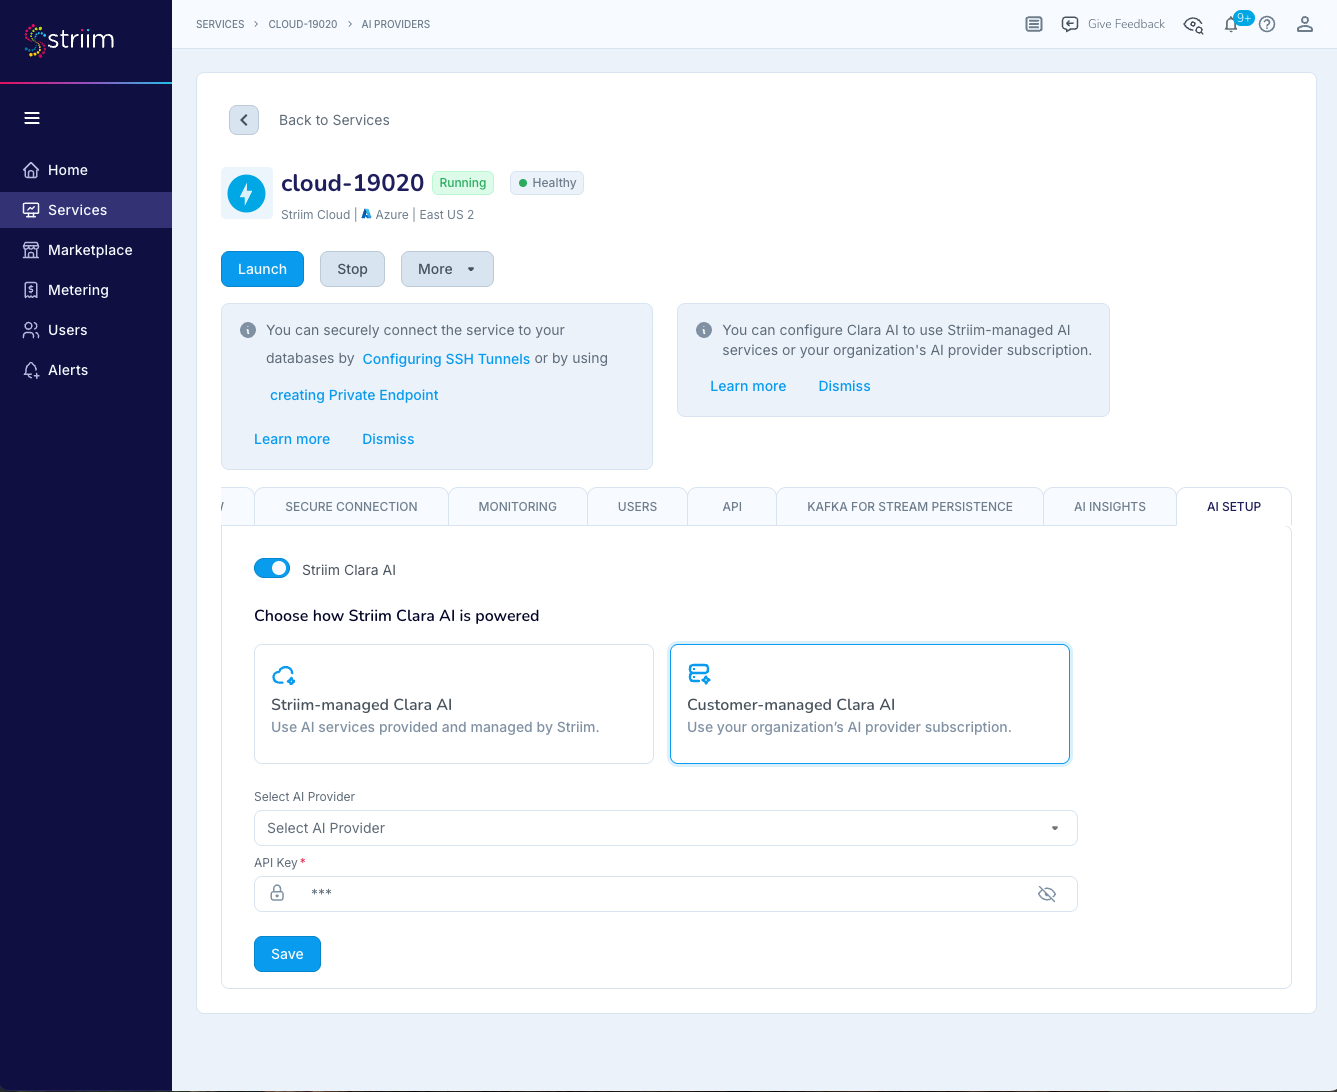Click the back arrow button
The width and height of the screenshot is (1337, 1092).
tap(244, 120)
